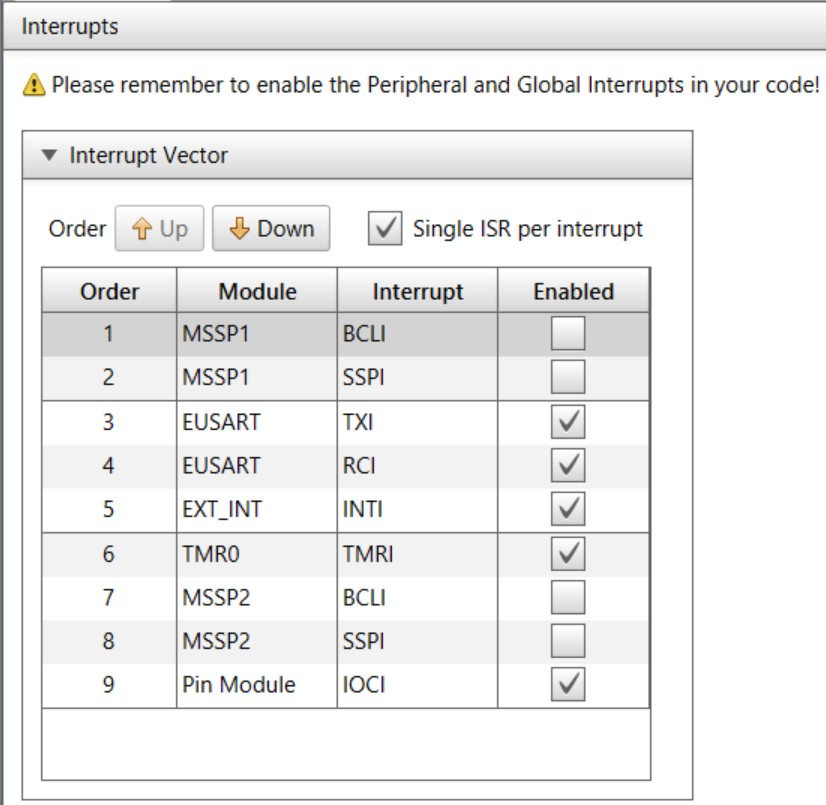Image resolution: width=826 pixels, height=805 pixels.
Task: Uncheck the EXT_INT INTI enabled box
Action: 568,510
